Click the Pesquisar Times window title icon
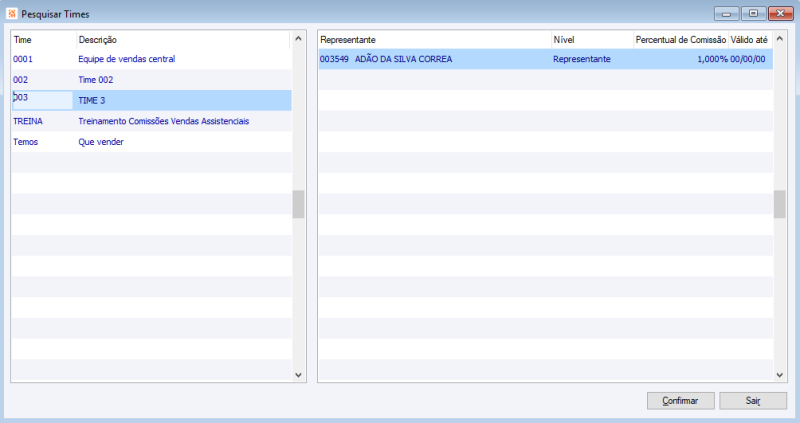The width and height of the screenshot is (800, 423). click(x=12, y=14)
